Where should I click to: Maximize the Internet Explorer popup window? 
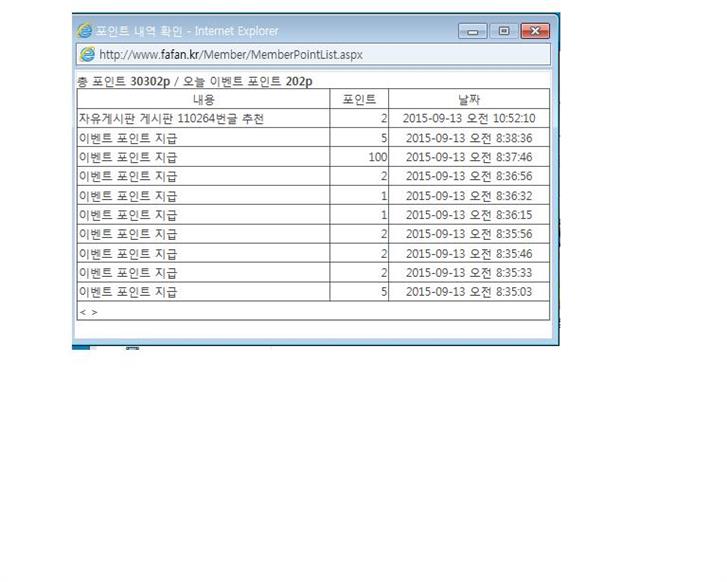503,31
